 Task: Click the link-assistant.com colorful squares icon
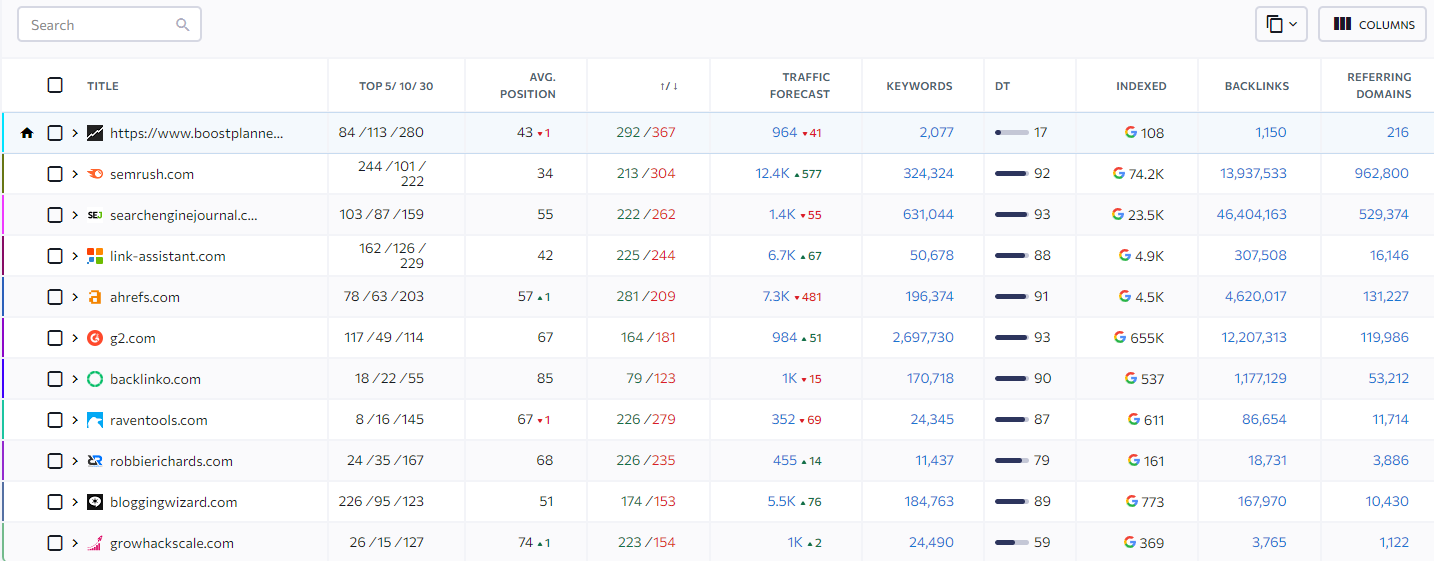pos(95,256)
